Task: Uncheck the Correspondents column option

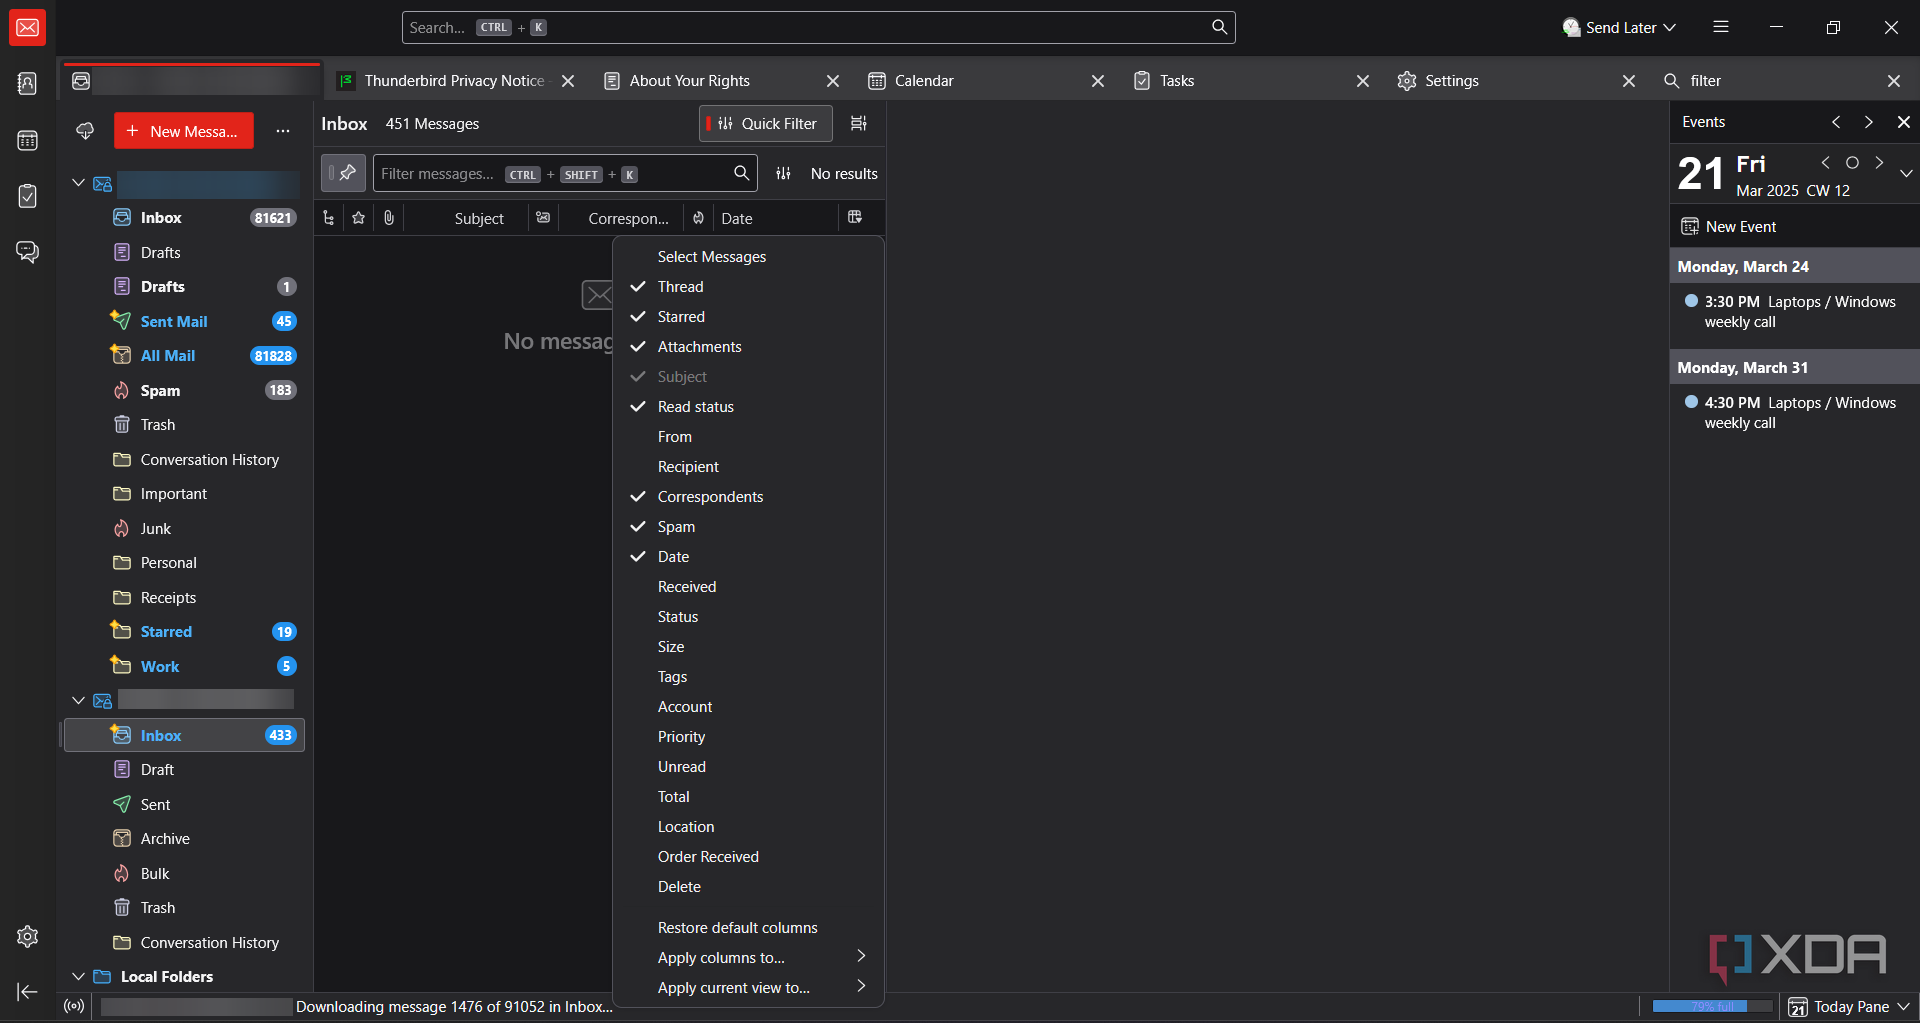Action: (x=748, y=497)
